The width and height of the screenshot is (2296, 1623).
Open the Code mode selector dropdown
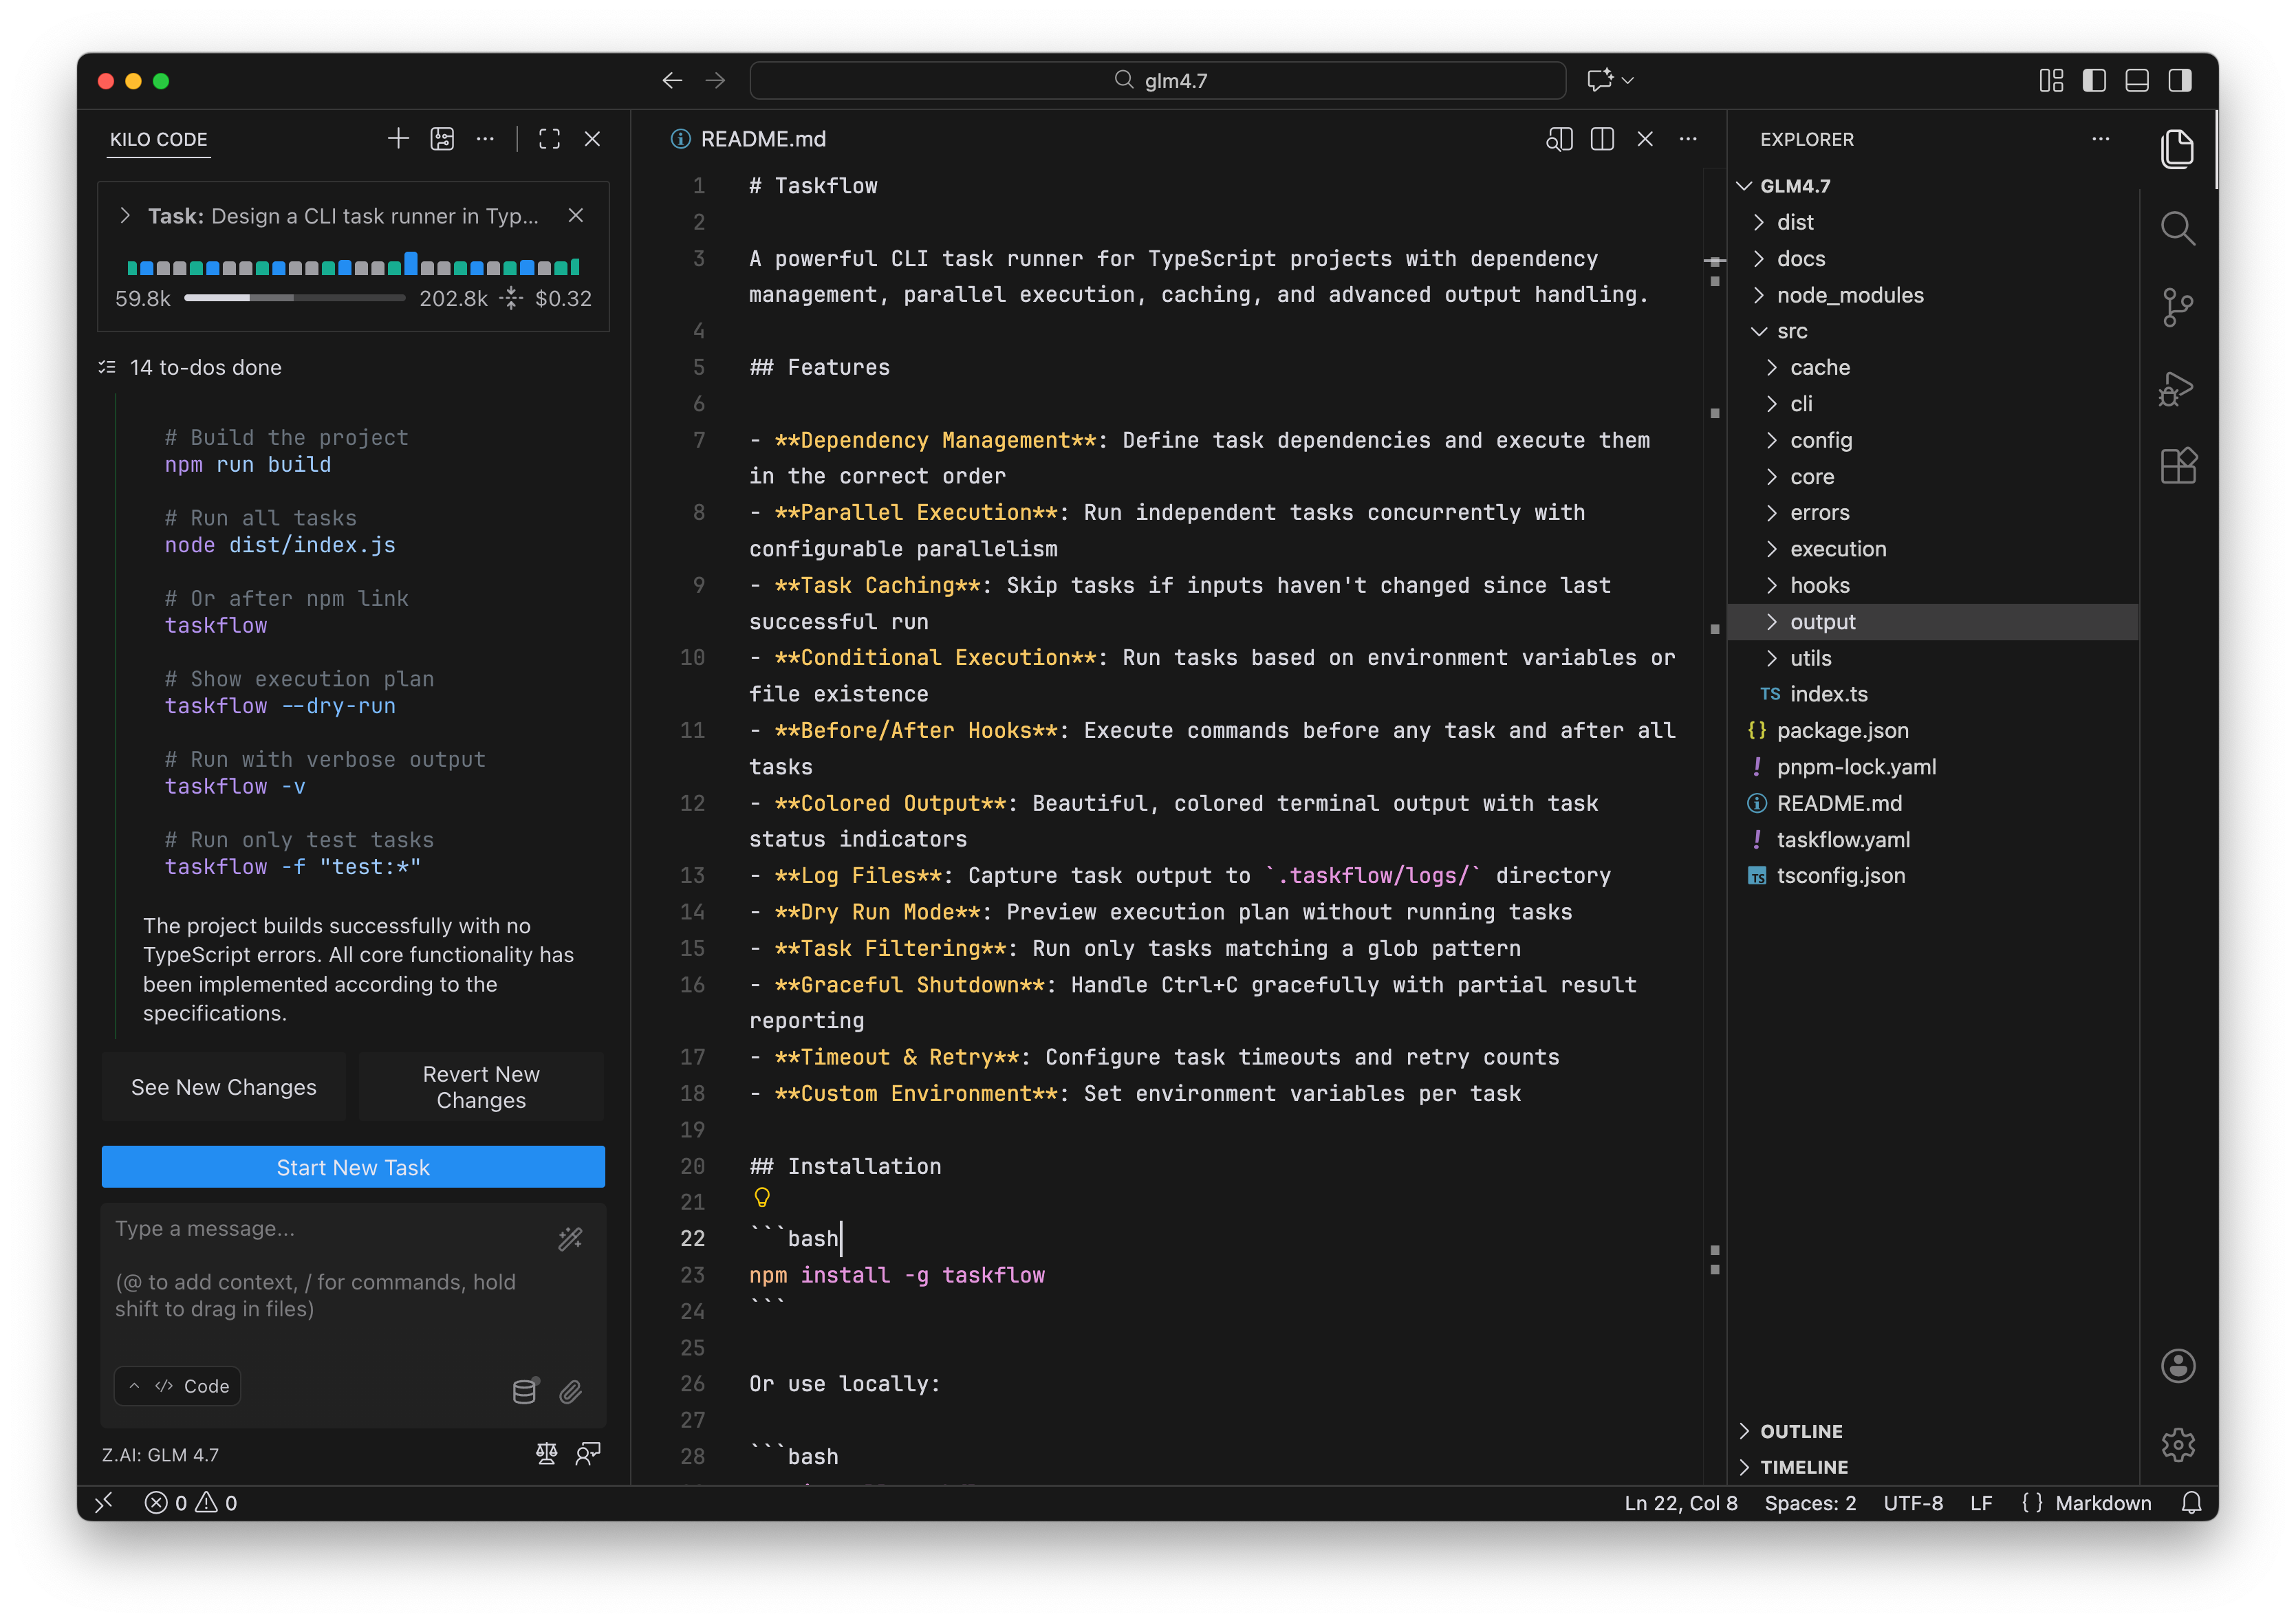tap(178, 1386)
